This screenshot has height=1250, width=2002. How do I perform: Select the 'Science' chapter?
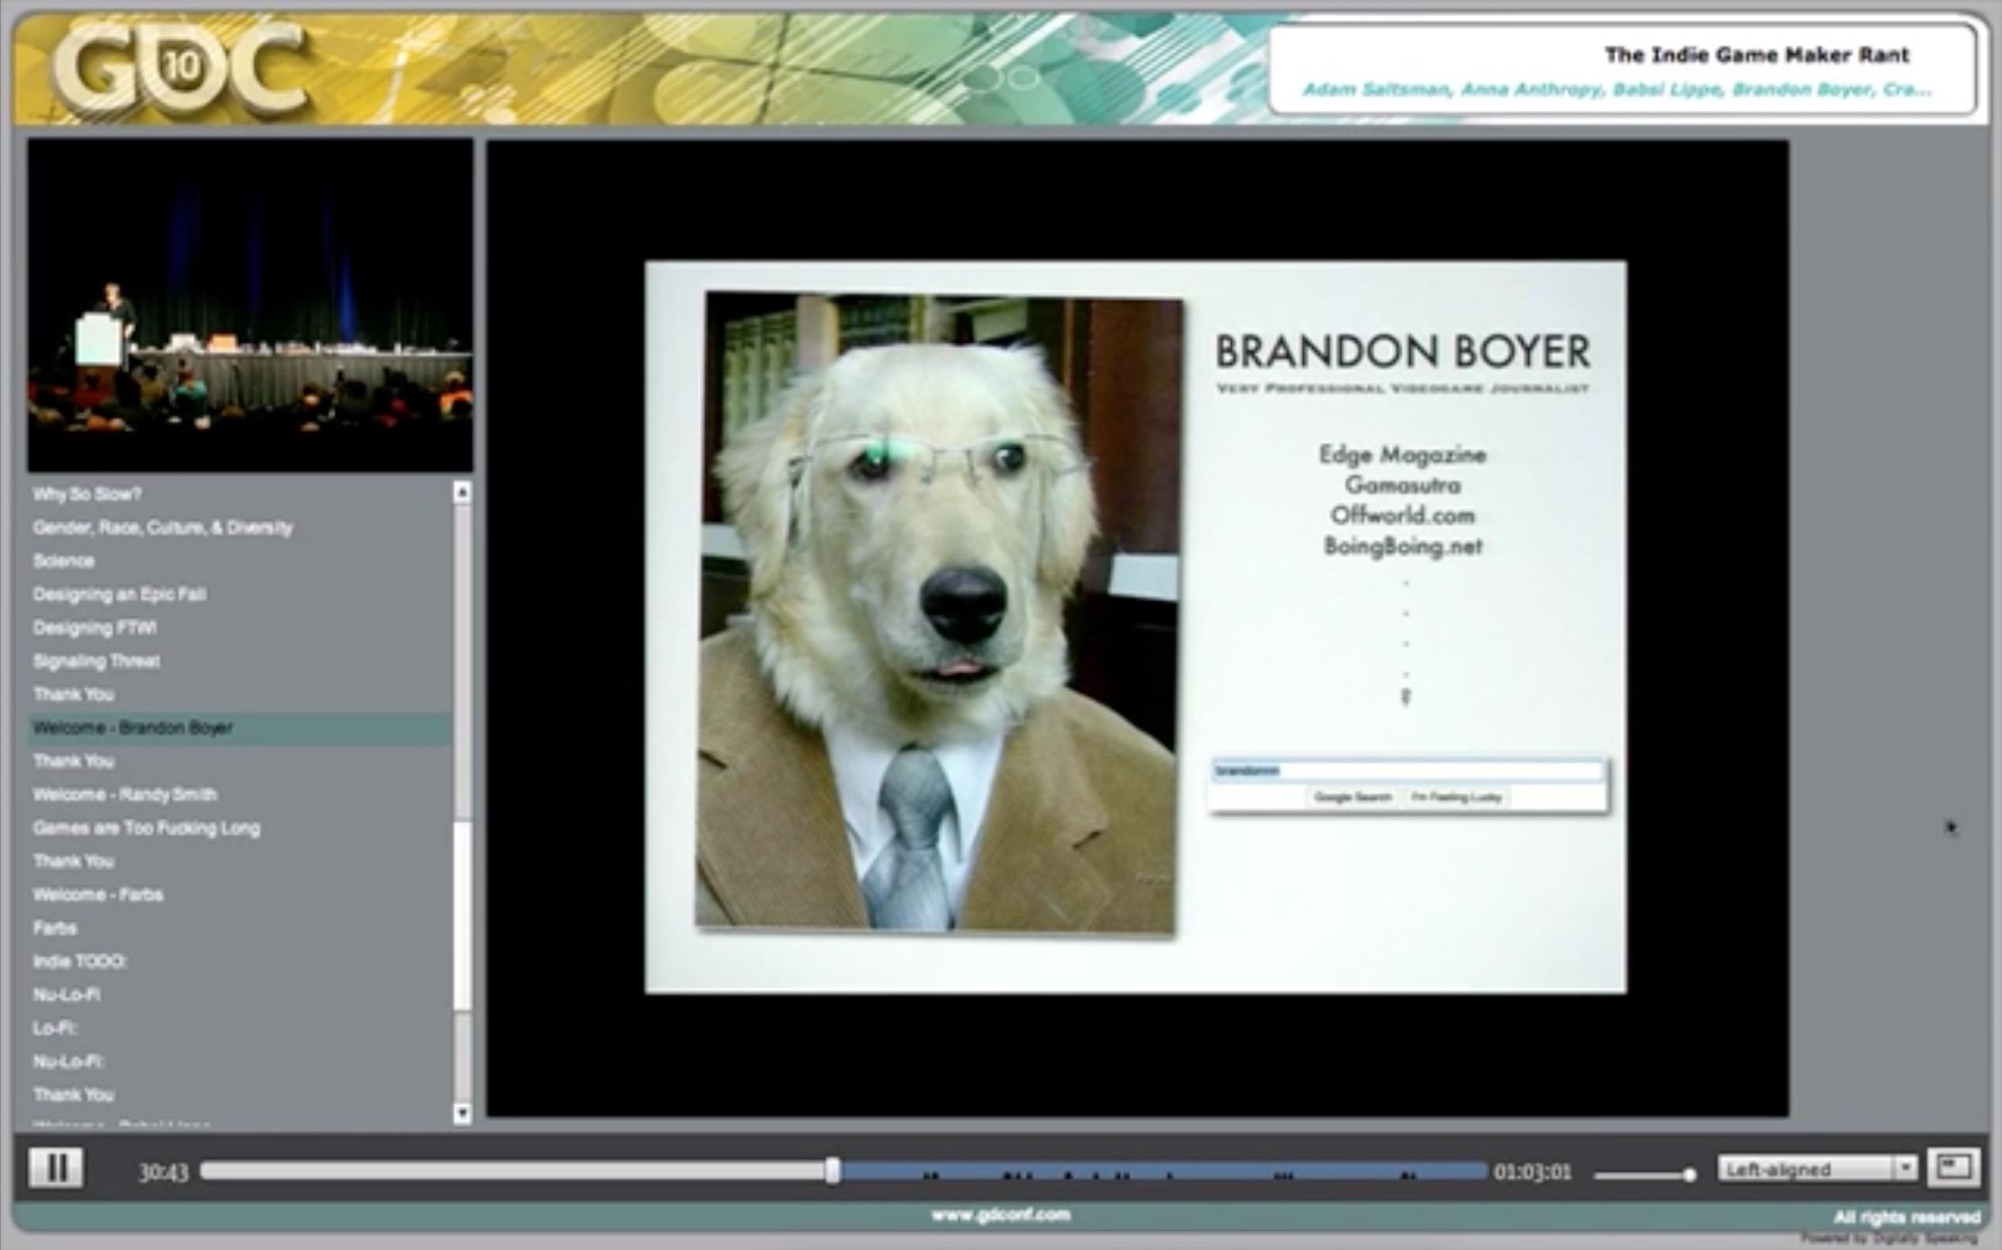(x=64, y=561)
